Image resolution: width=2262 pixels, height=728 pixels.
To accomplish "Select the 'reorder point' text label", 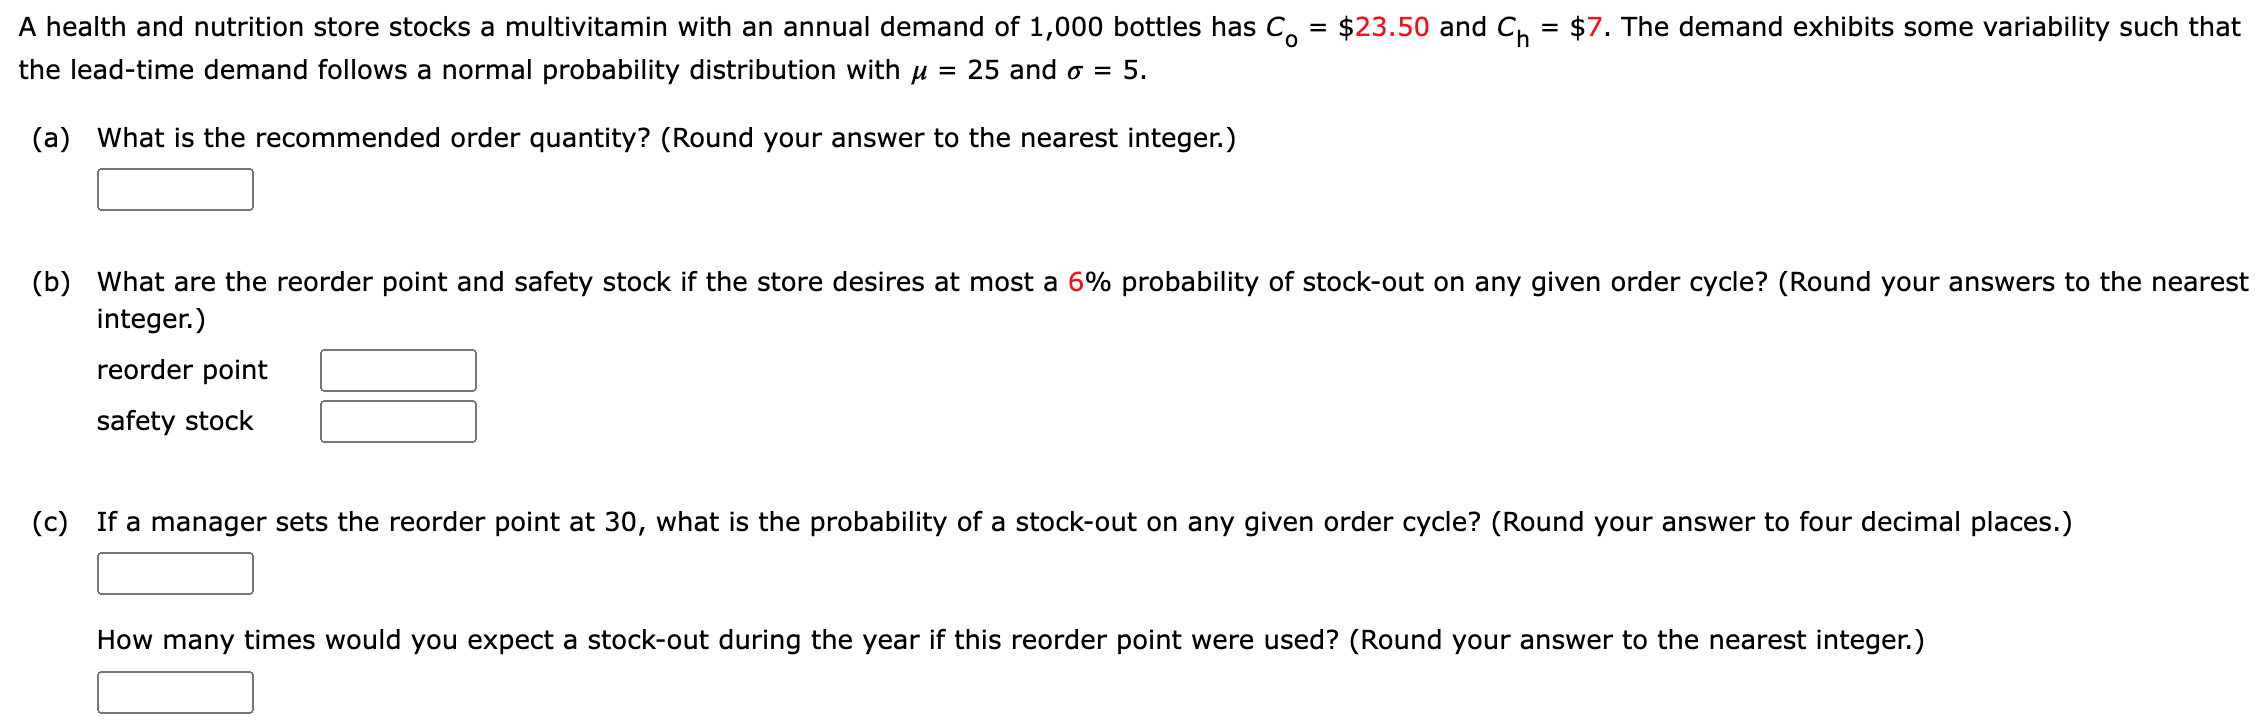I will point(182,369).
